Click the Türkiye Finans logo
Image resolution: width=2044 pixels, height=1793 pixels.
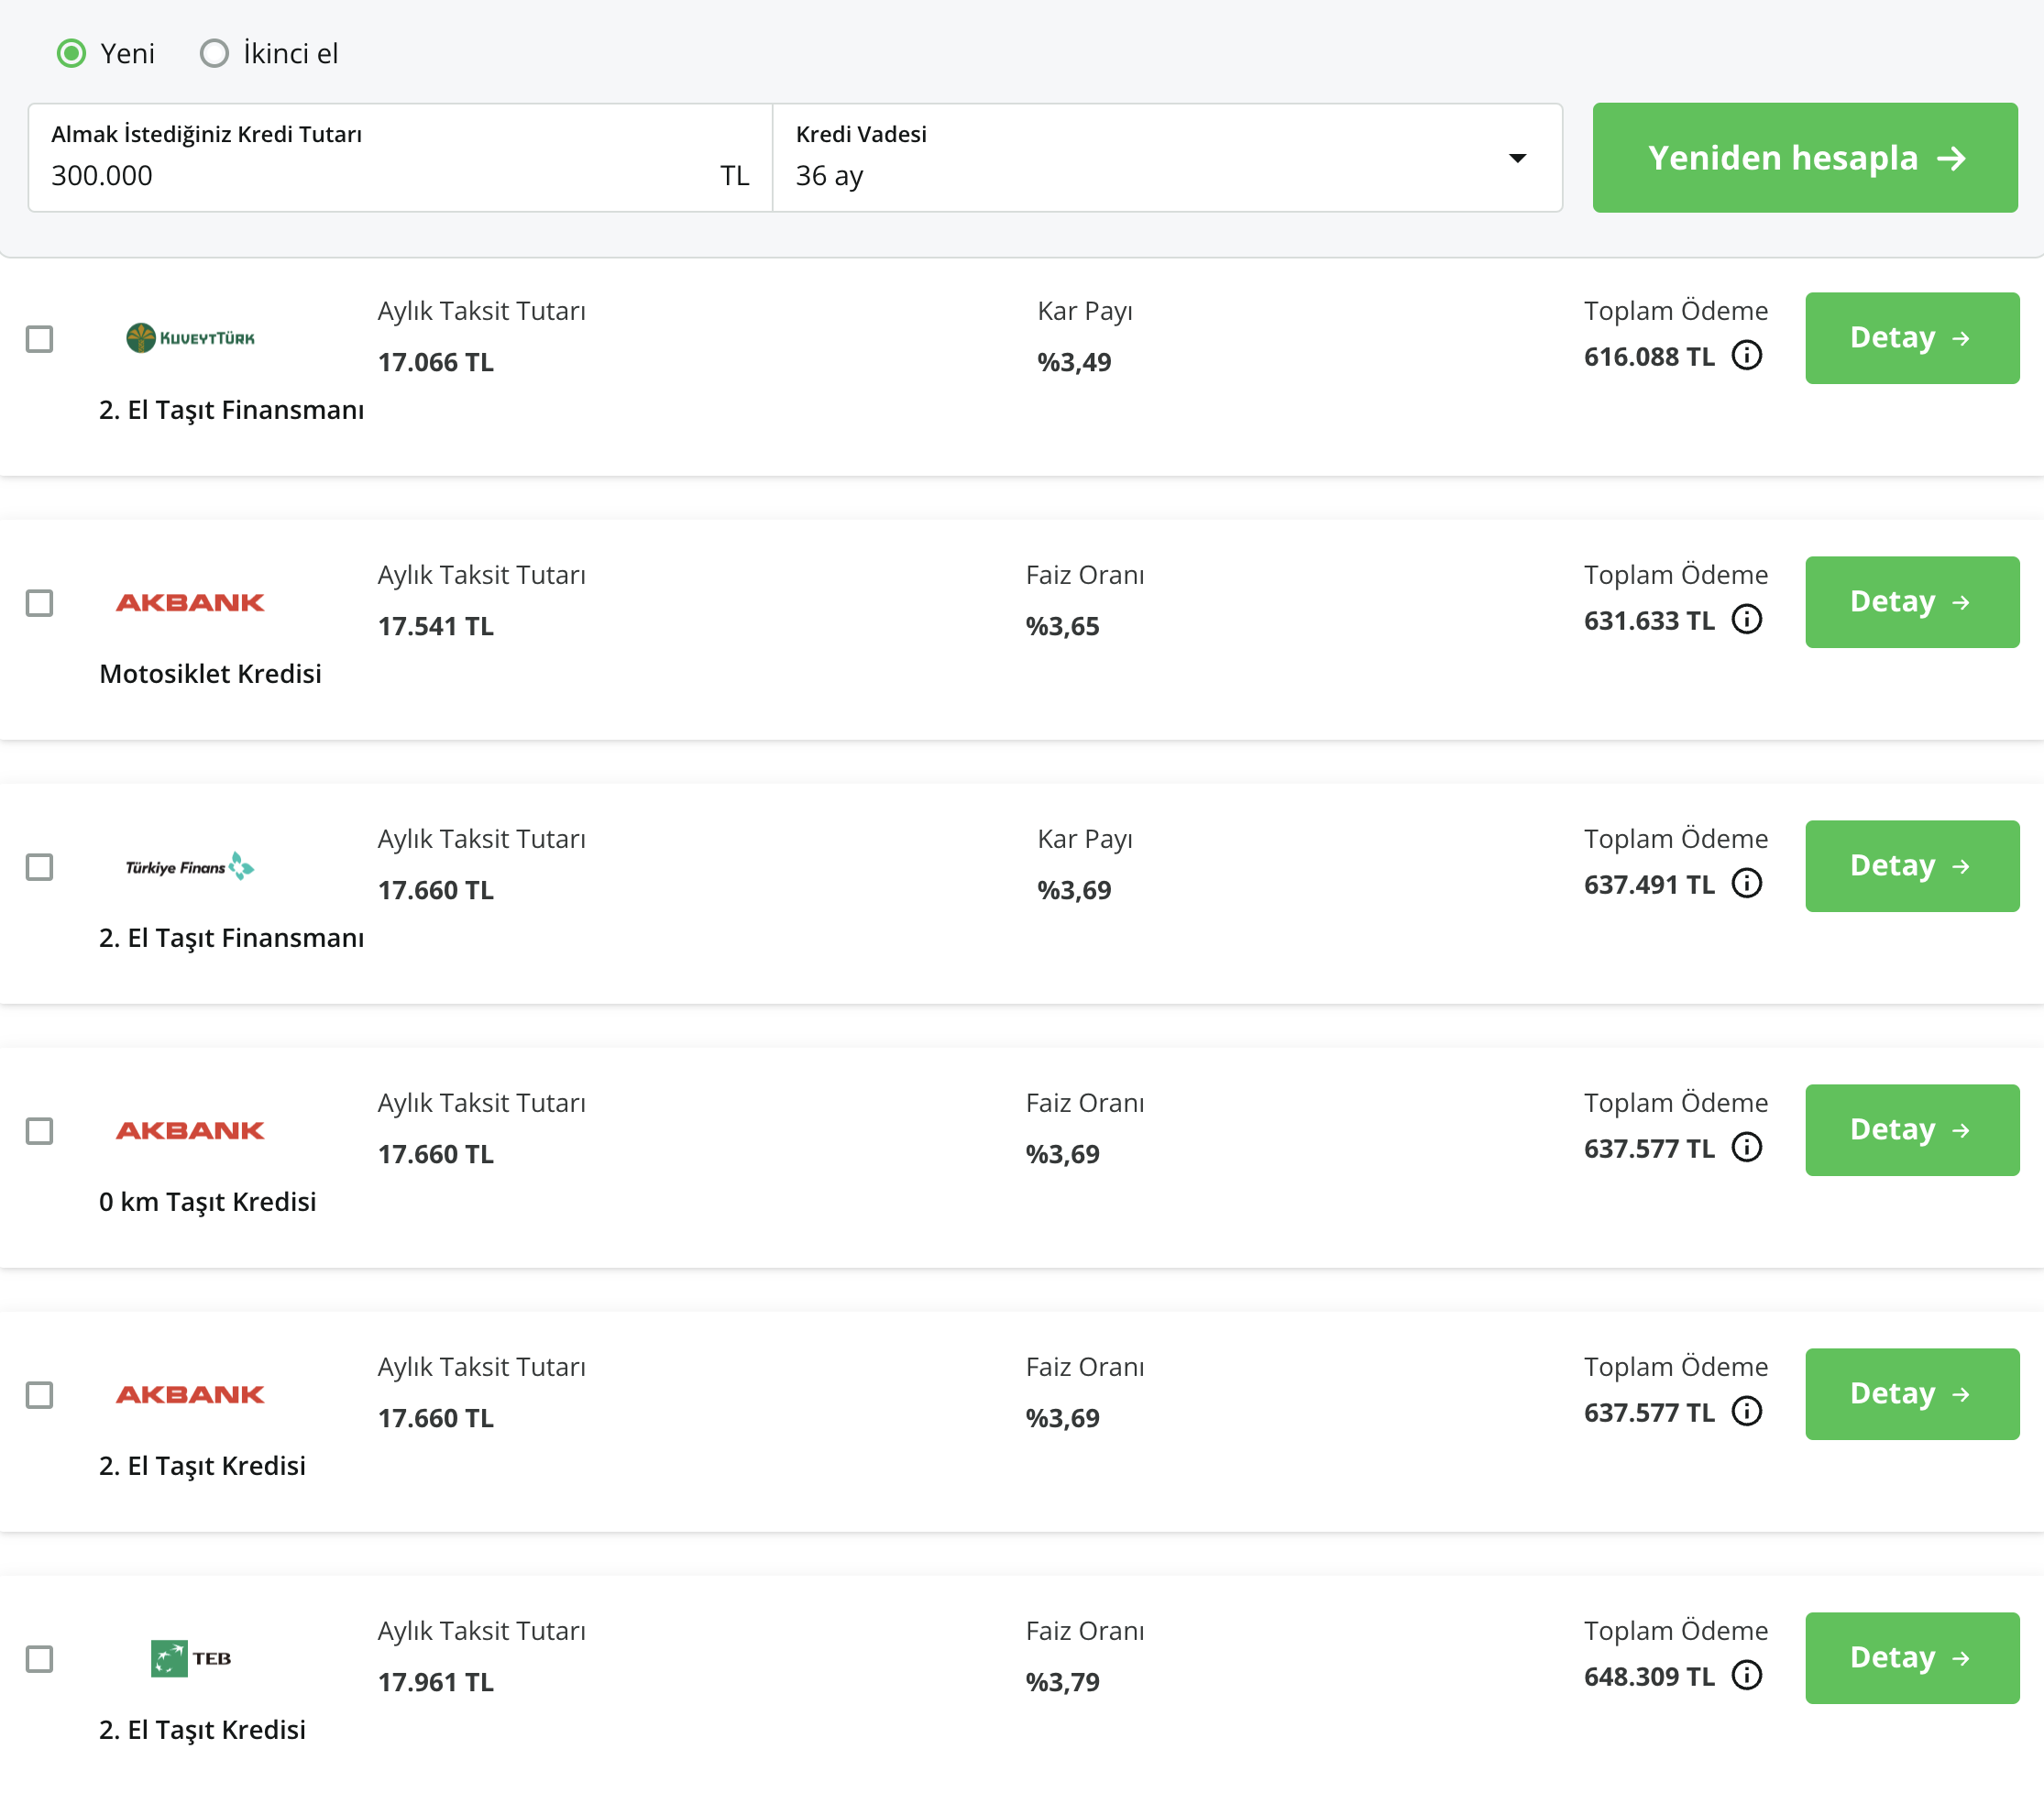[190, 866]
